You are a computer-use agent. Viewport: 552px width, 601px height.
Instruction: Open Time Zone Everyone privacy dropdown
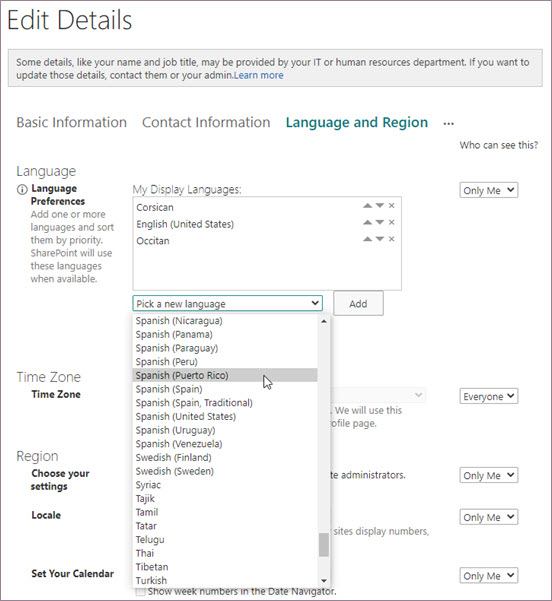click(x=489, y=396)
